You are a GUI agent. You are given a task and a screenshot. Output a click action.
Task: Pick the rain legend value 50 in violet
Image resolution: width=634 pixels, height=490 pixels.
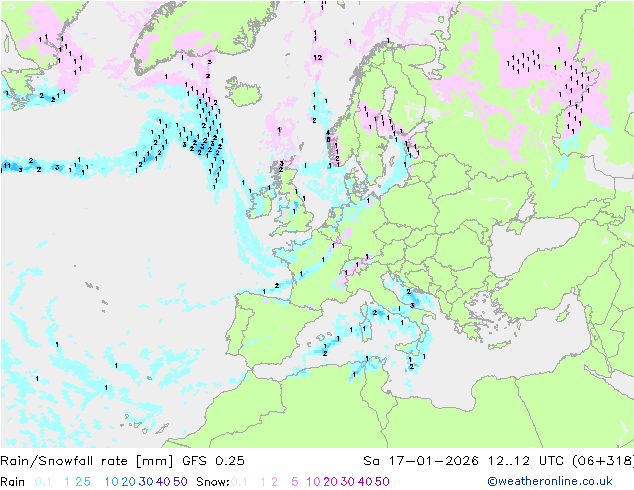click(180, 482)
